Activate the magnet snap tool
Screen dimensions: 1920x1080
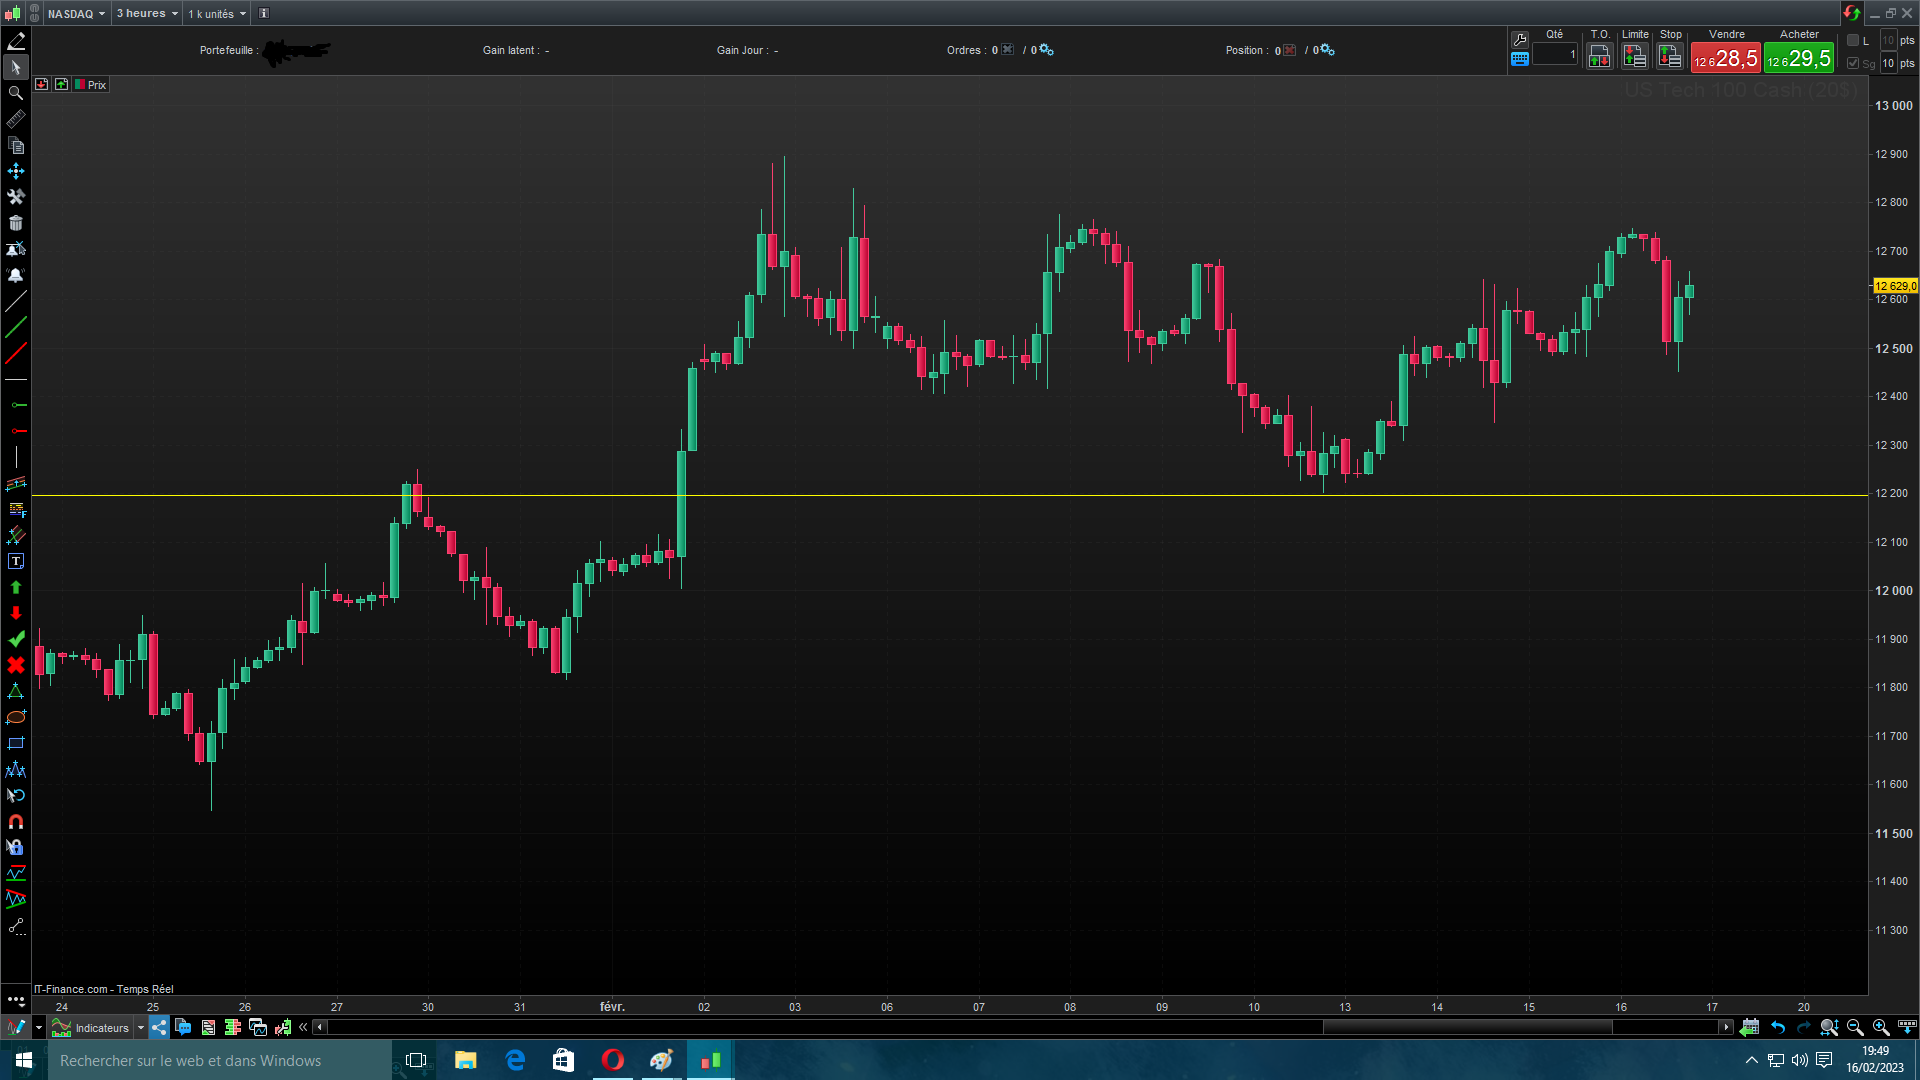point(15,822)
